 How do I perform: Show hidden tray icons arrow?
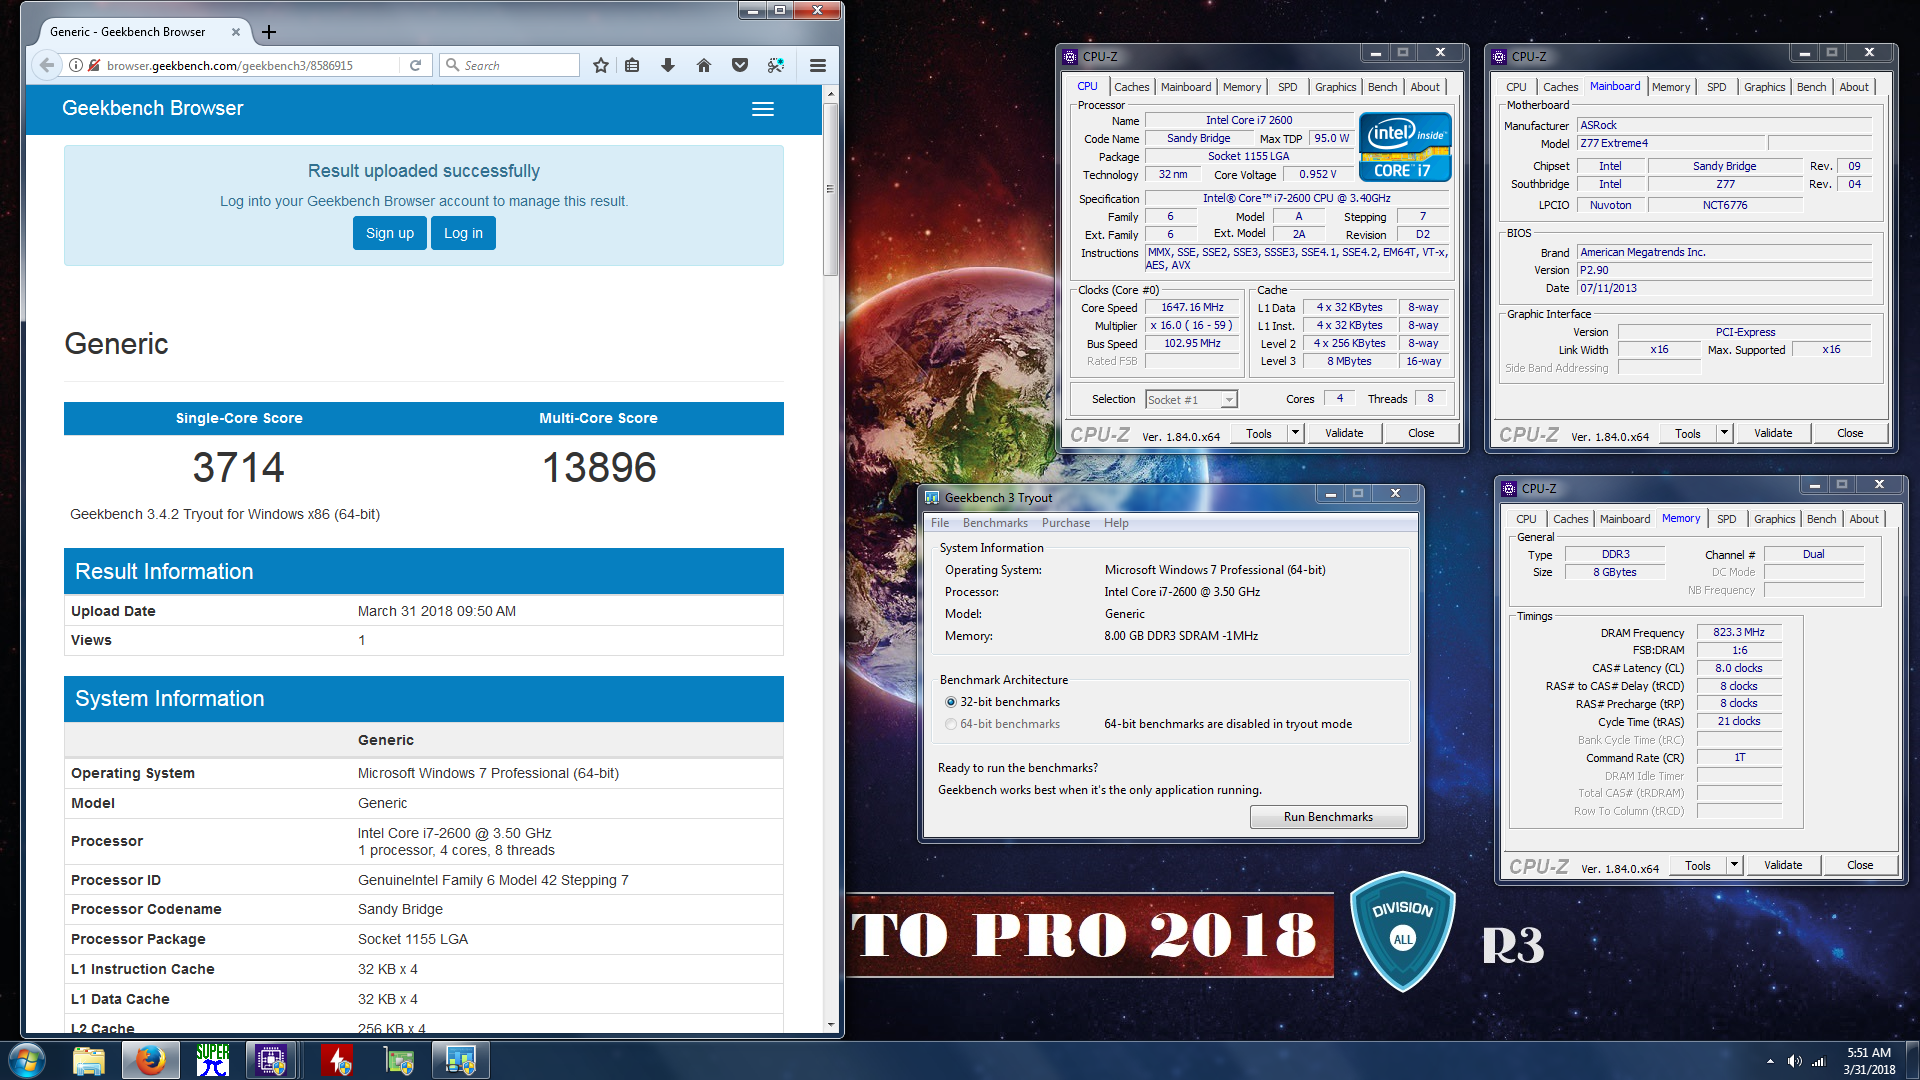point(1770,1061)
